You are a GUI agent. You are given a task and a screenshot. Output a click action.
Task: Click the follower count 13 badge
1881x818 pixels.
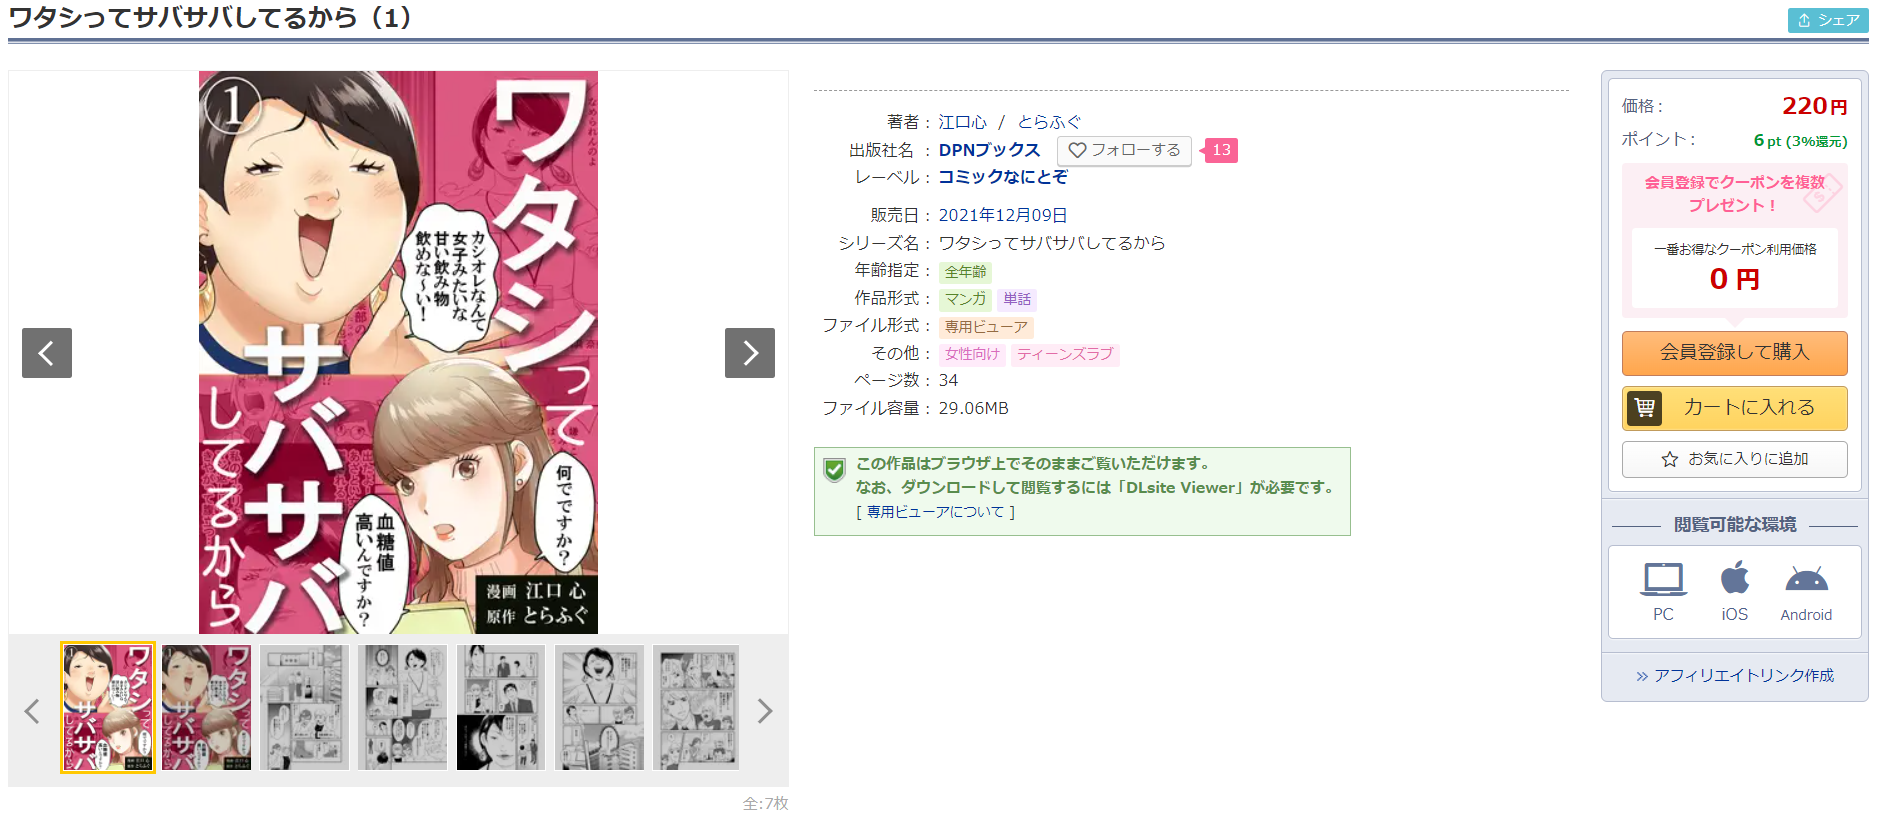(1221, 150)
